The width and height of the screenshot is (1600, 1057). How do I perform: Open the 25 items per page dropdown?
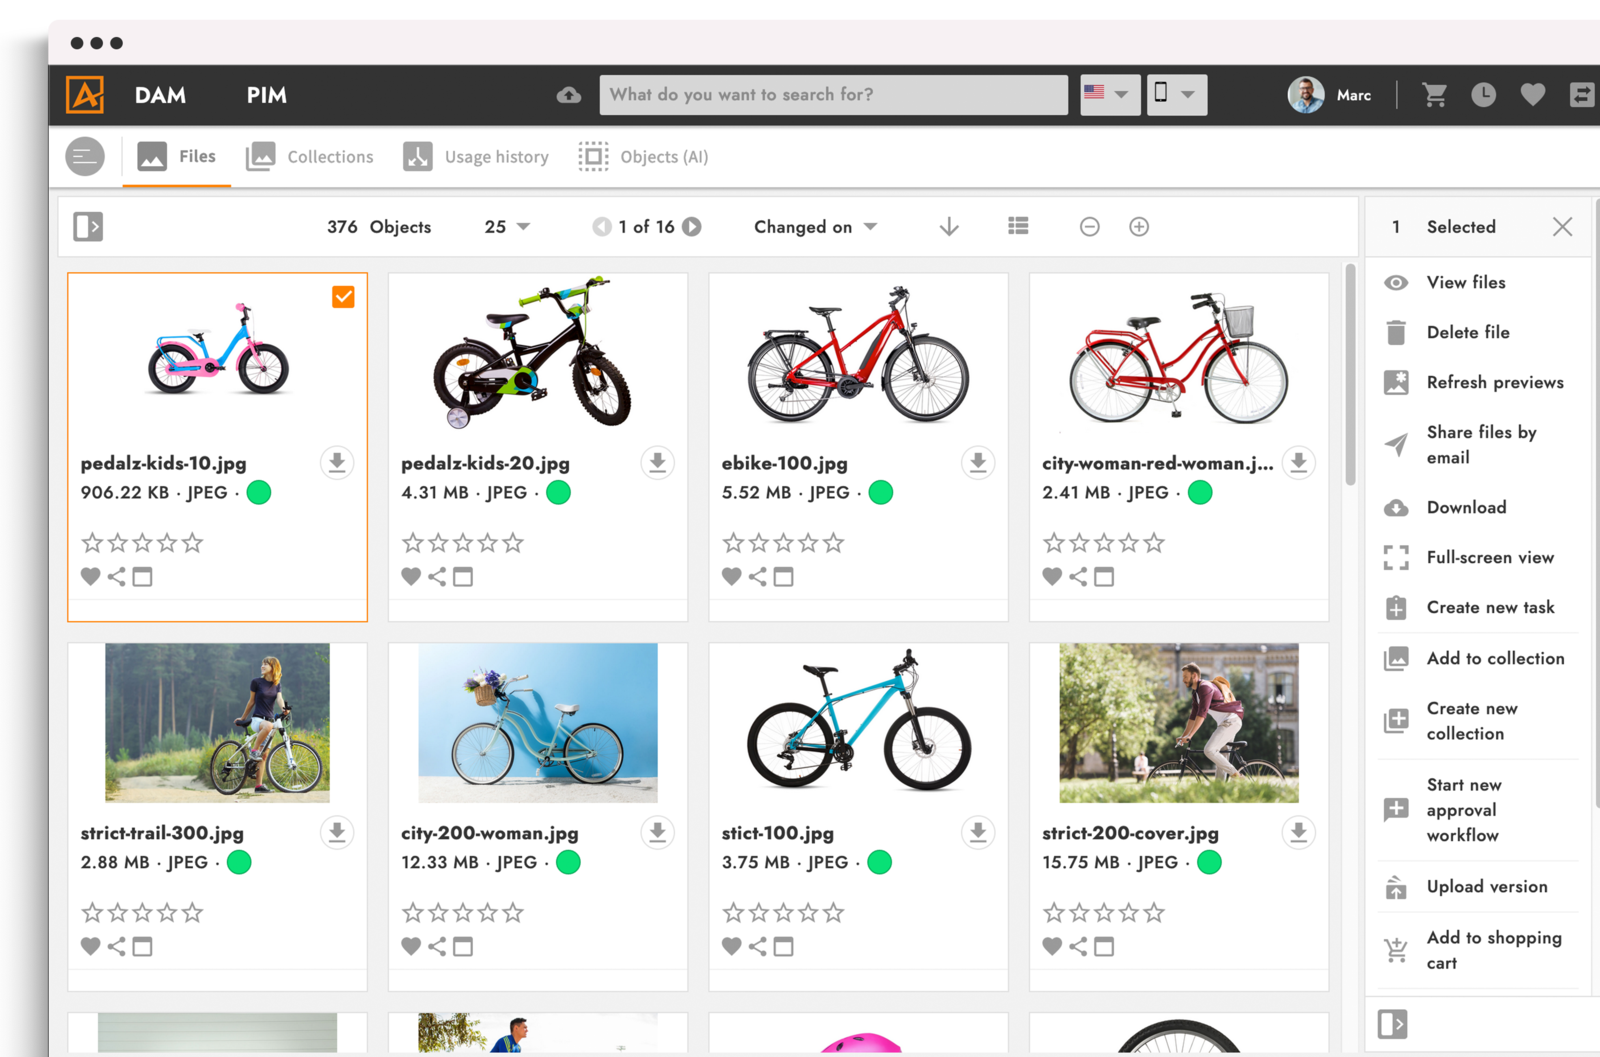(507, 227)
